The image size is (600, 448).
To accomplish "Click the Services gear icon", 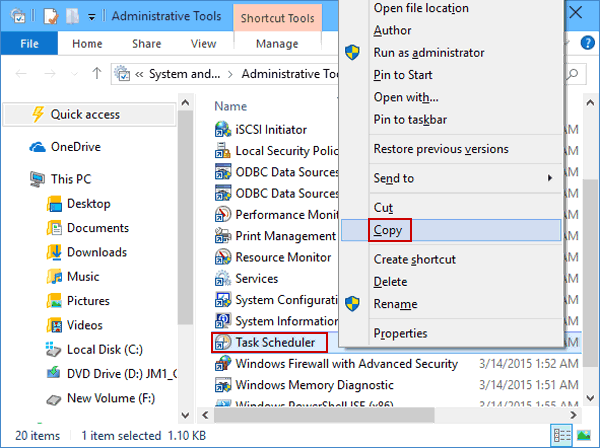I will (222, 278).
